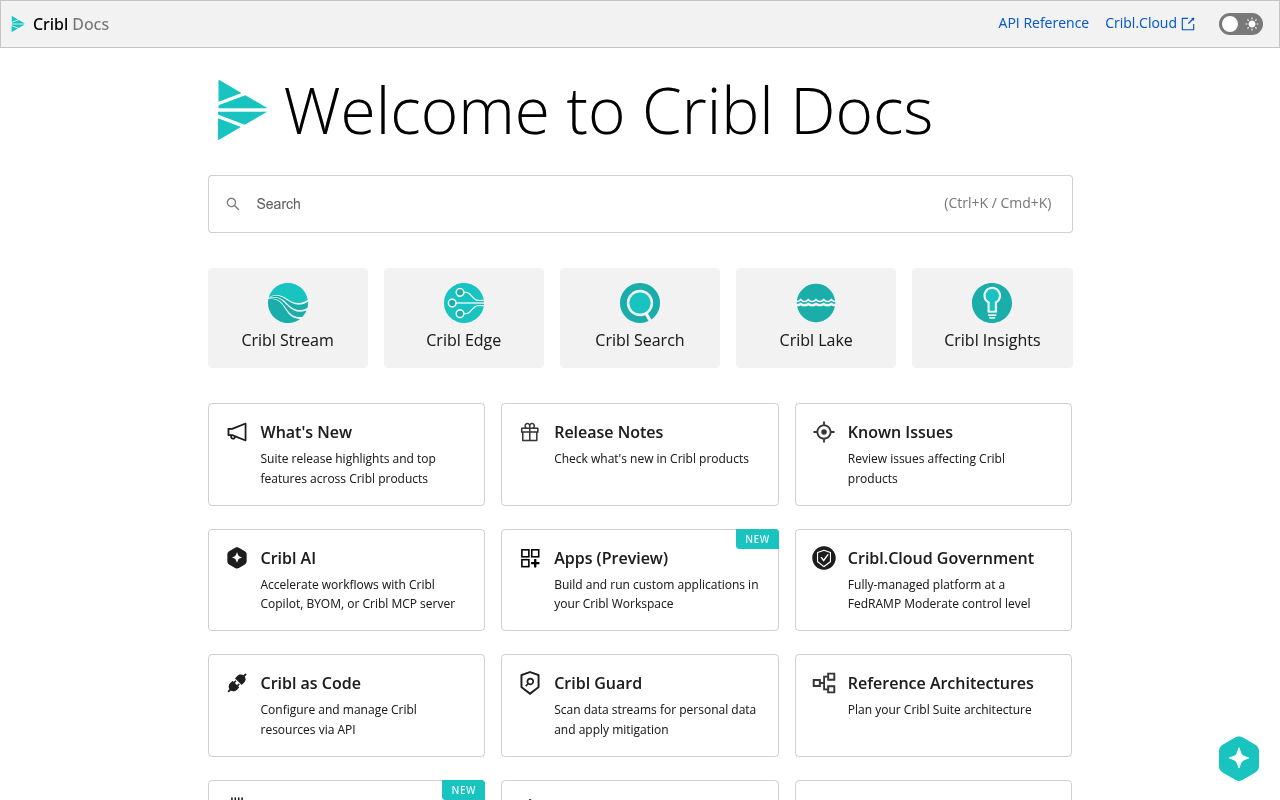Open the Cribl Insights product tile
This screenshot has height=800, width=1280.
coord(992,318)
